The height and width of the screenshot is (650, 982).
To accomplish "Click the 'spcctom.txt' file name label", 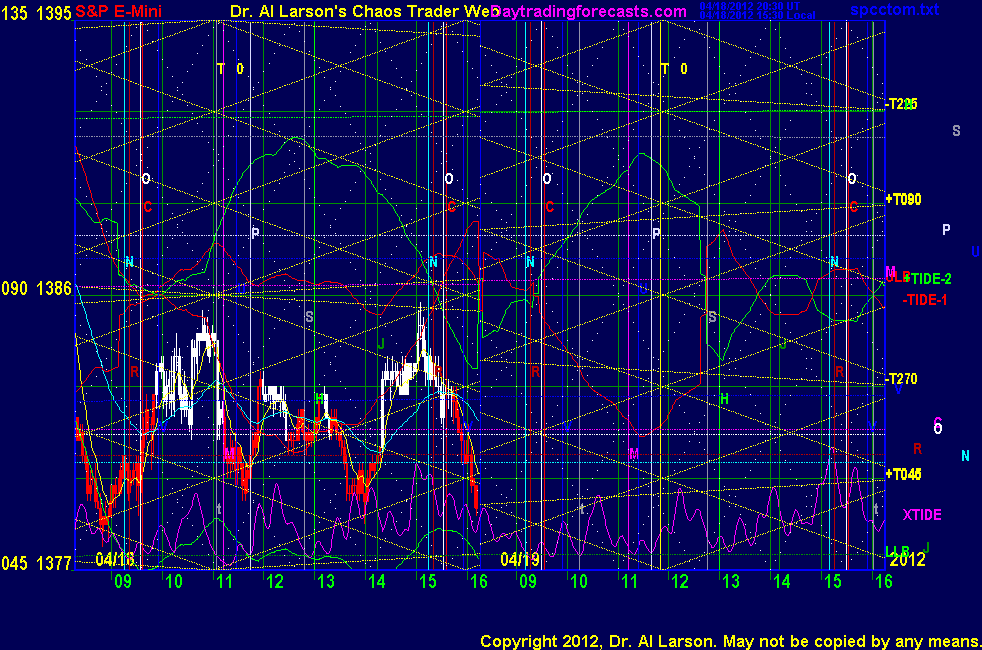I will pos(895,9).
